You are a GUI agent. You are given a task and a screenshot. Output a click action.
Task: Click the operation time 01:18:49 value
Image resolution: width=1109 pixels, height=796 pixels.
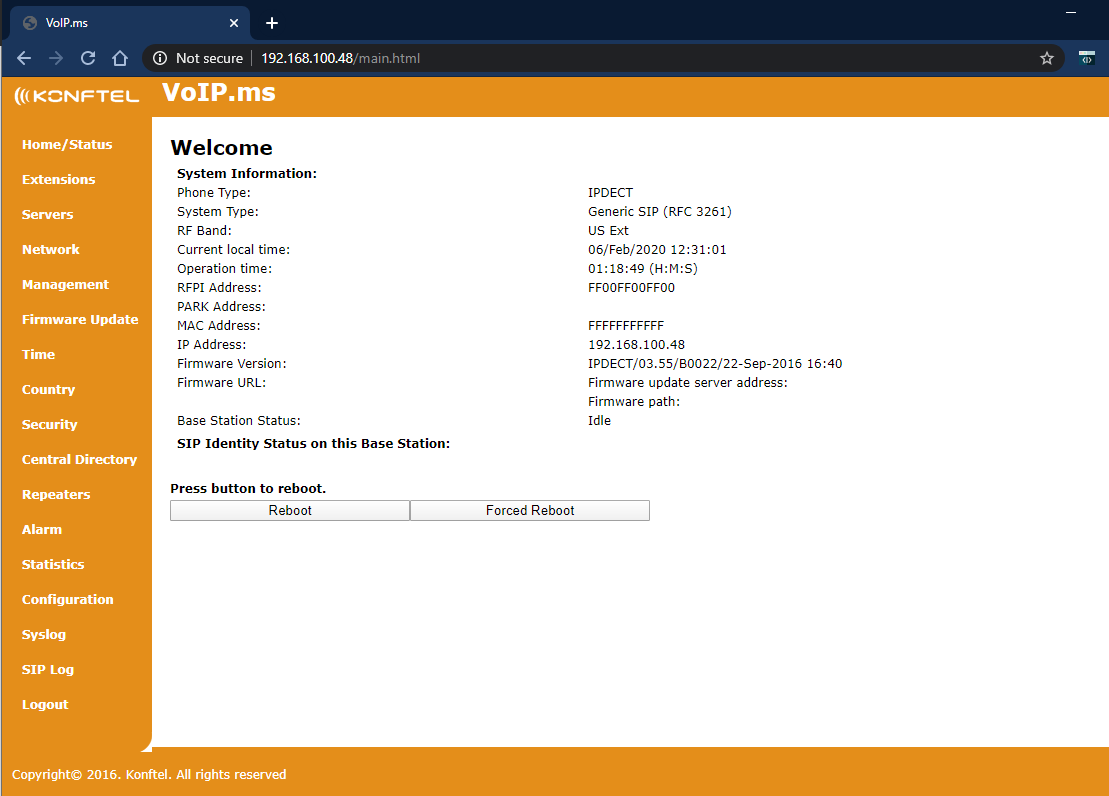click(x=643, y=269)
